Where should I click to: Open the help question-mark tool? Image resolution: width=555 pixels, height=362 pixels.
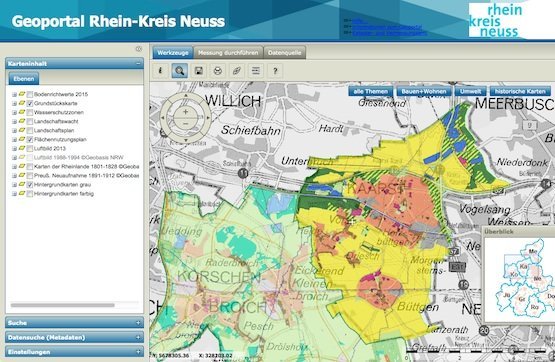[x=275, y=71]
